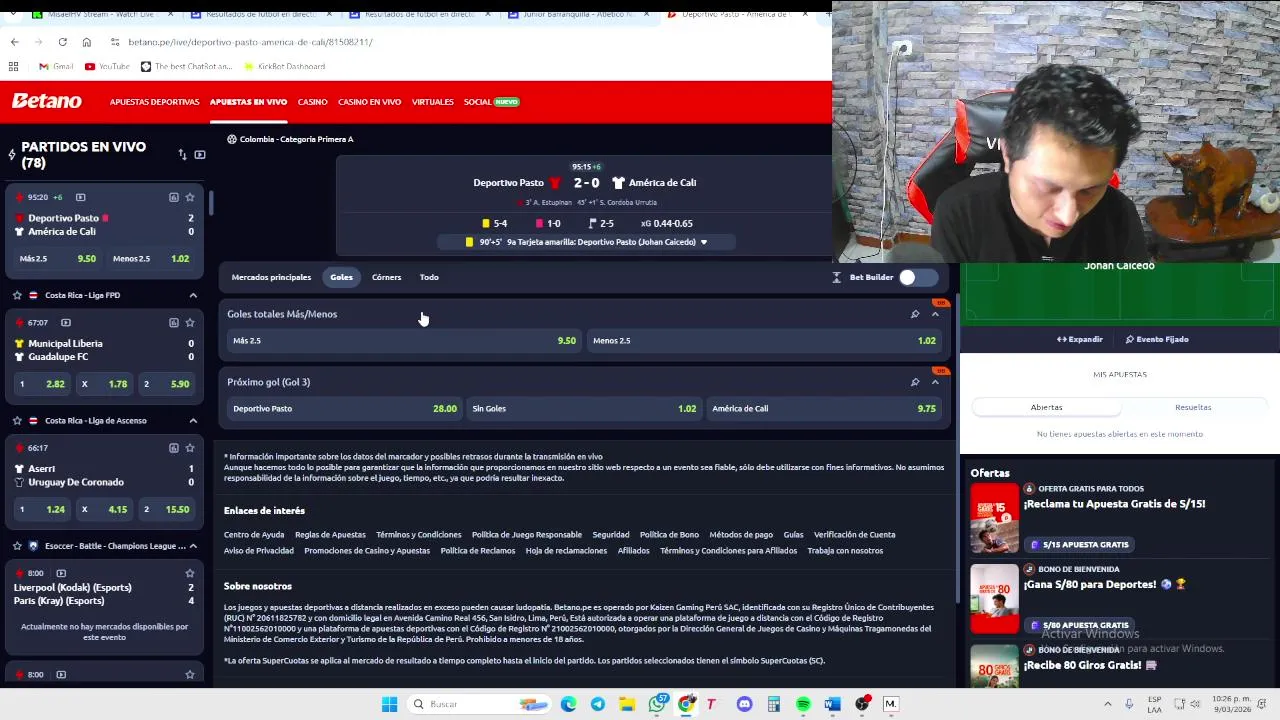Image resolution: width=1280 pixels, height=720 pixels.
Task: Pick Municipal Liberia win odds 2.82
Action: pyautogui.click(x=42, y=384)
